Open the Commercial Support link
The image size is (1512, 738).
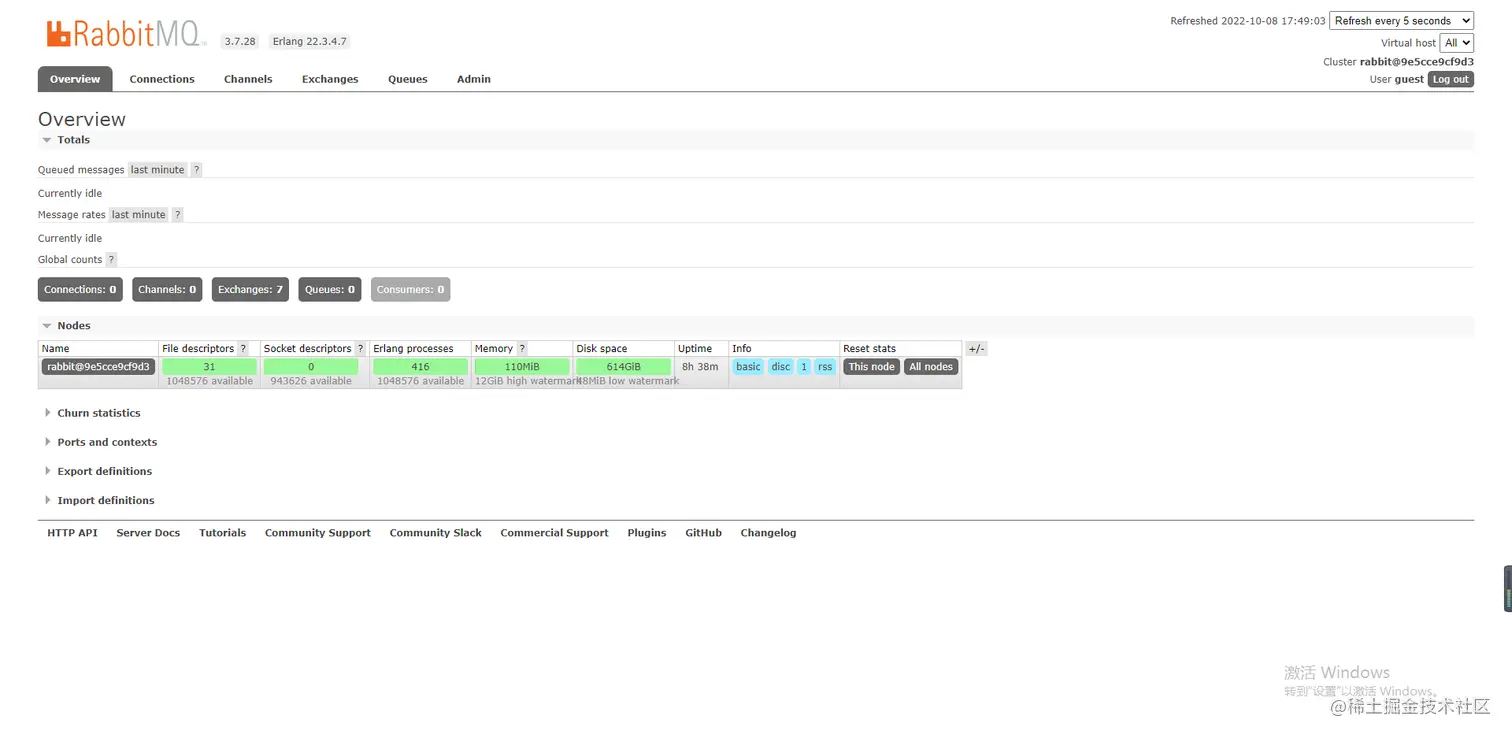pyautogui.click(x=554, y=533)
